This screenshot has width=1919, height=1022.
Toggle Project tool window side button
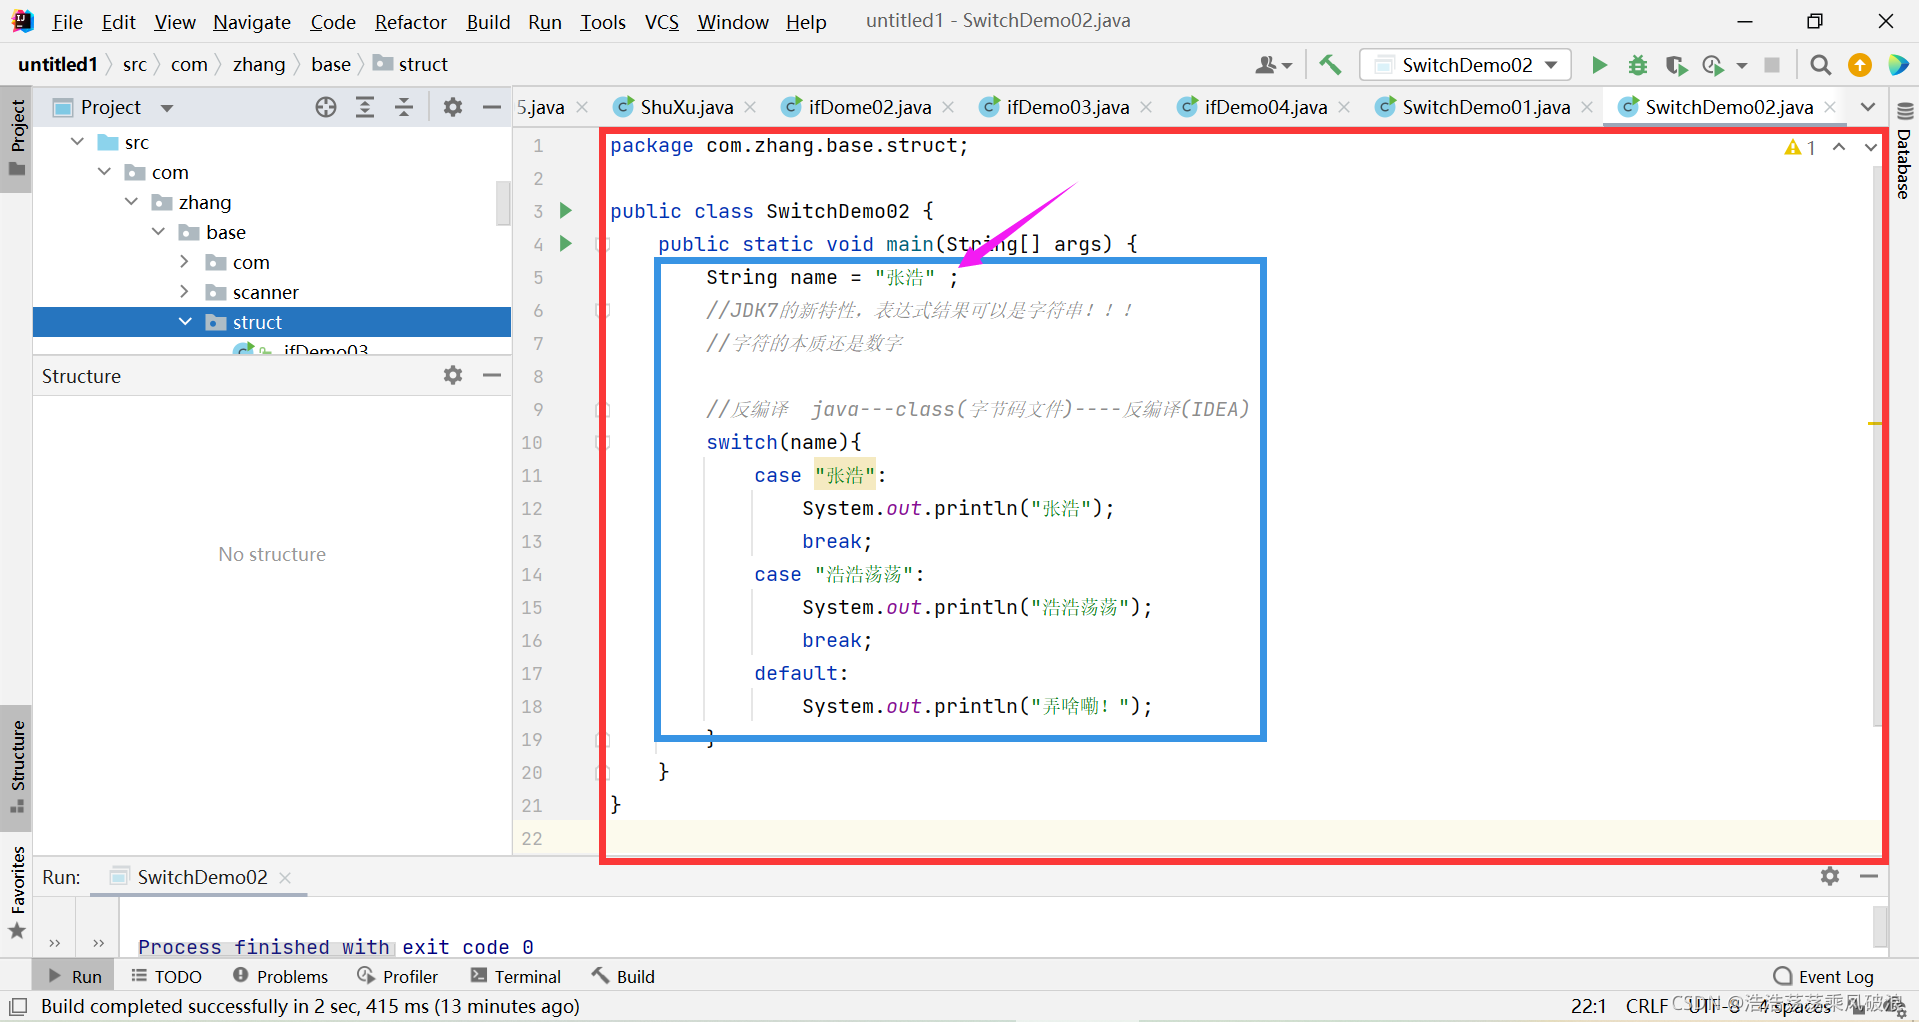point(17,138)
